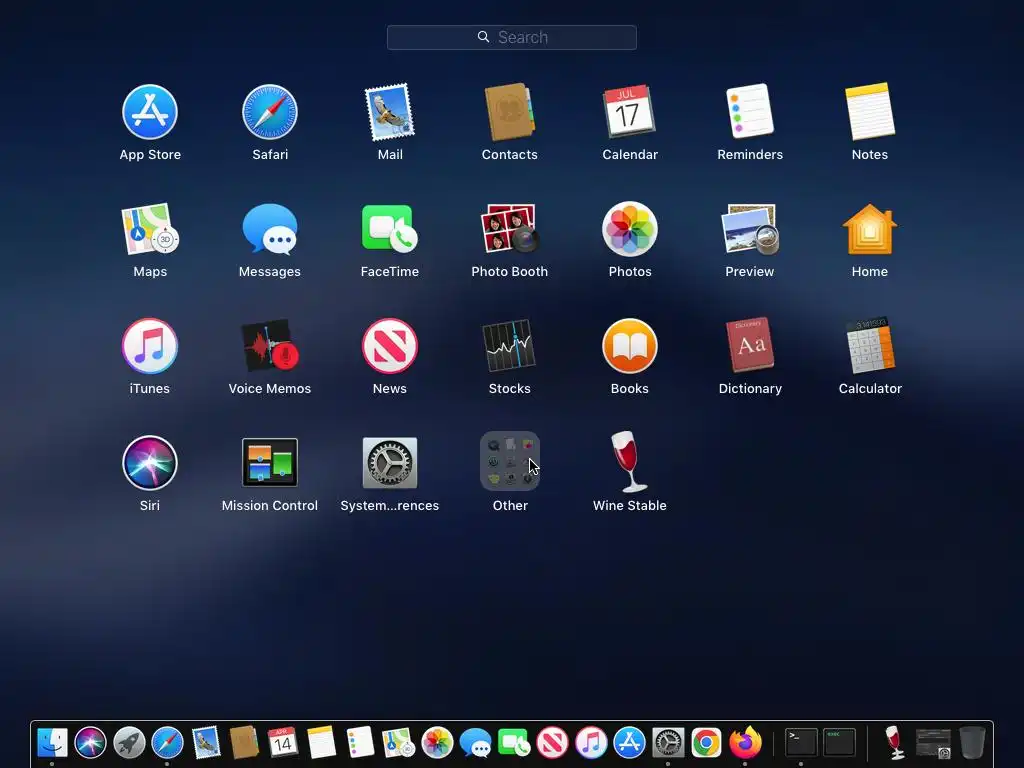
Task: Click FaceTime in the Dock
Action: point(514,743)
